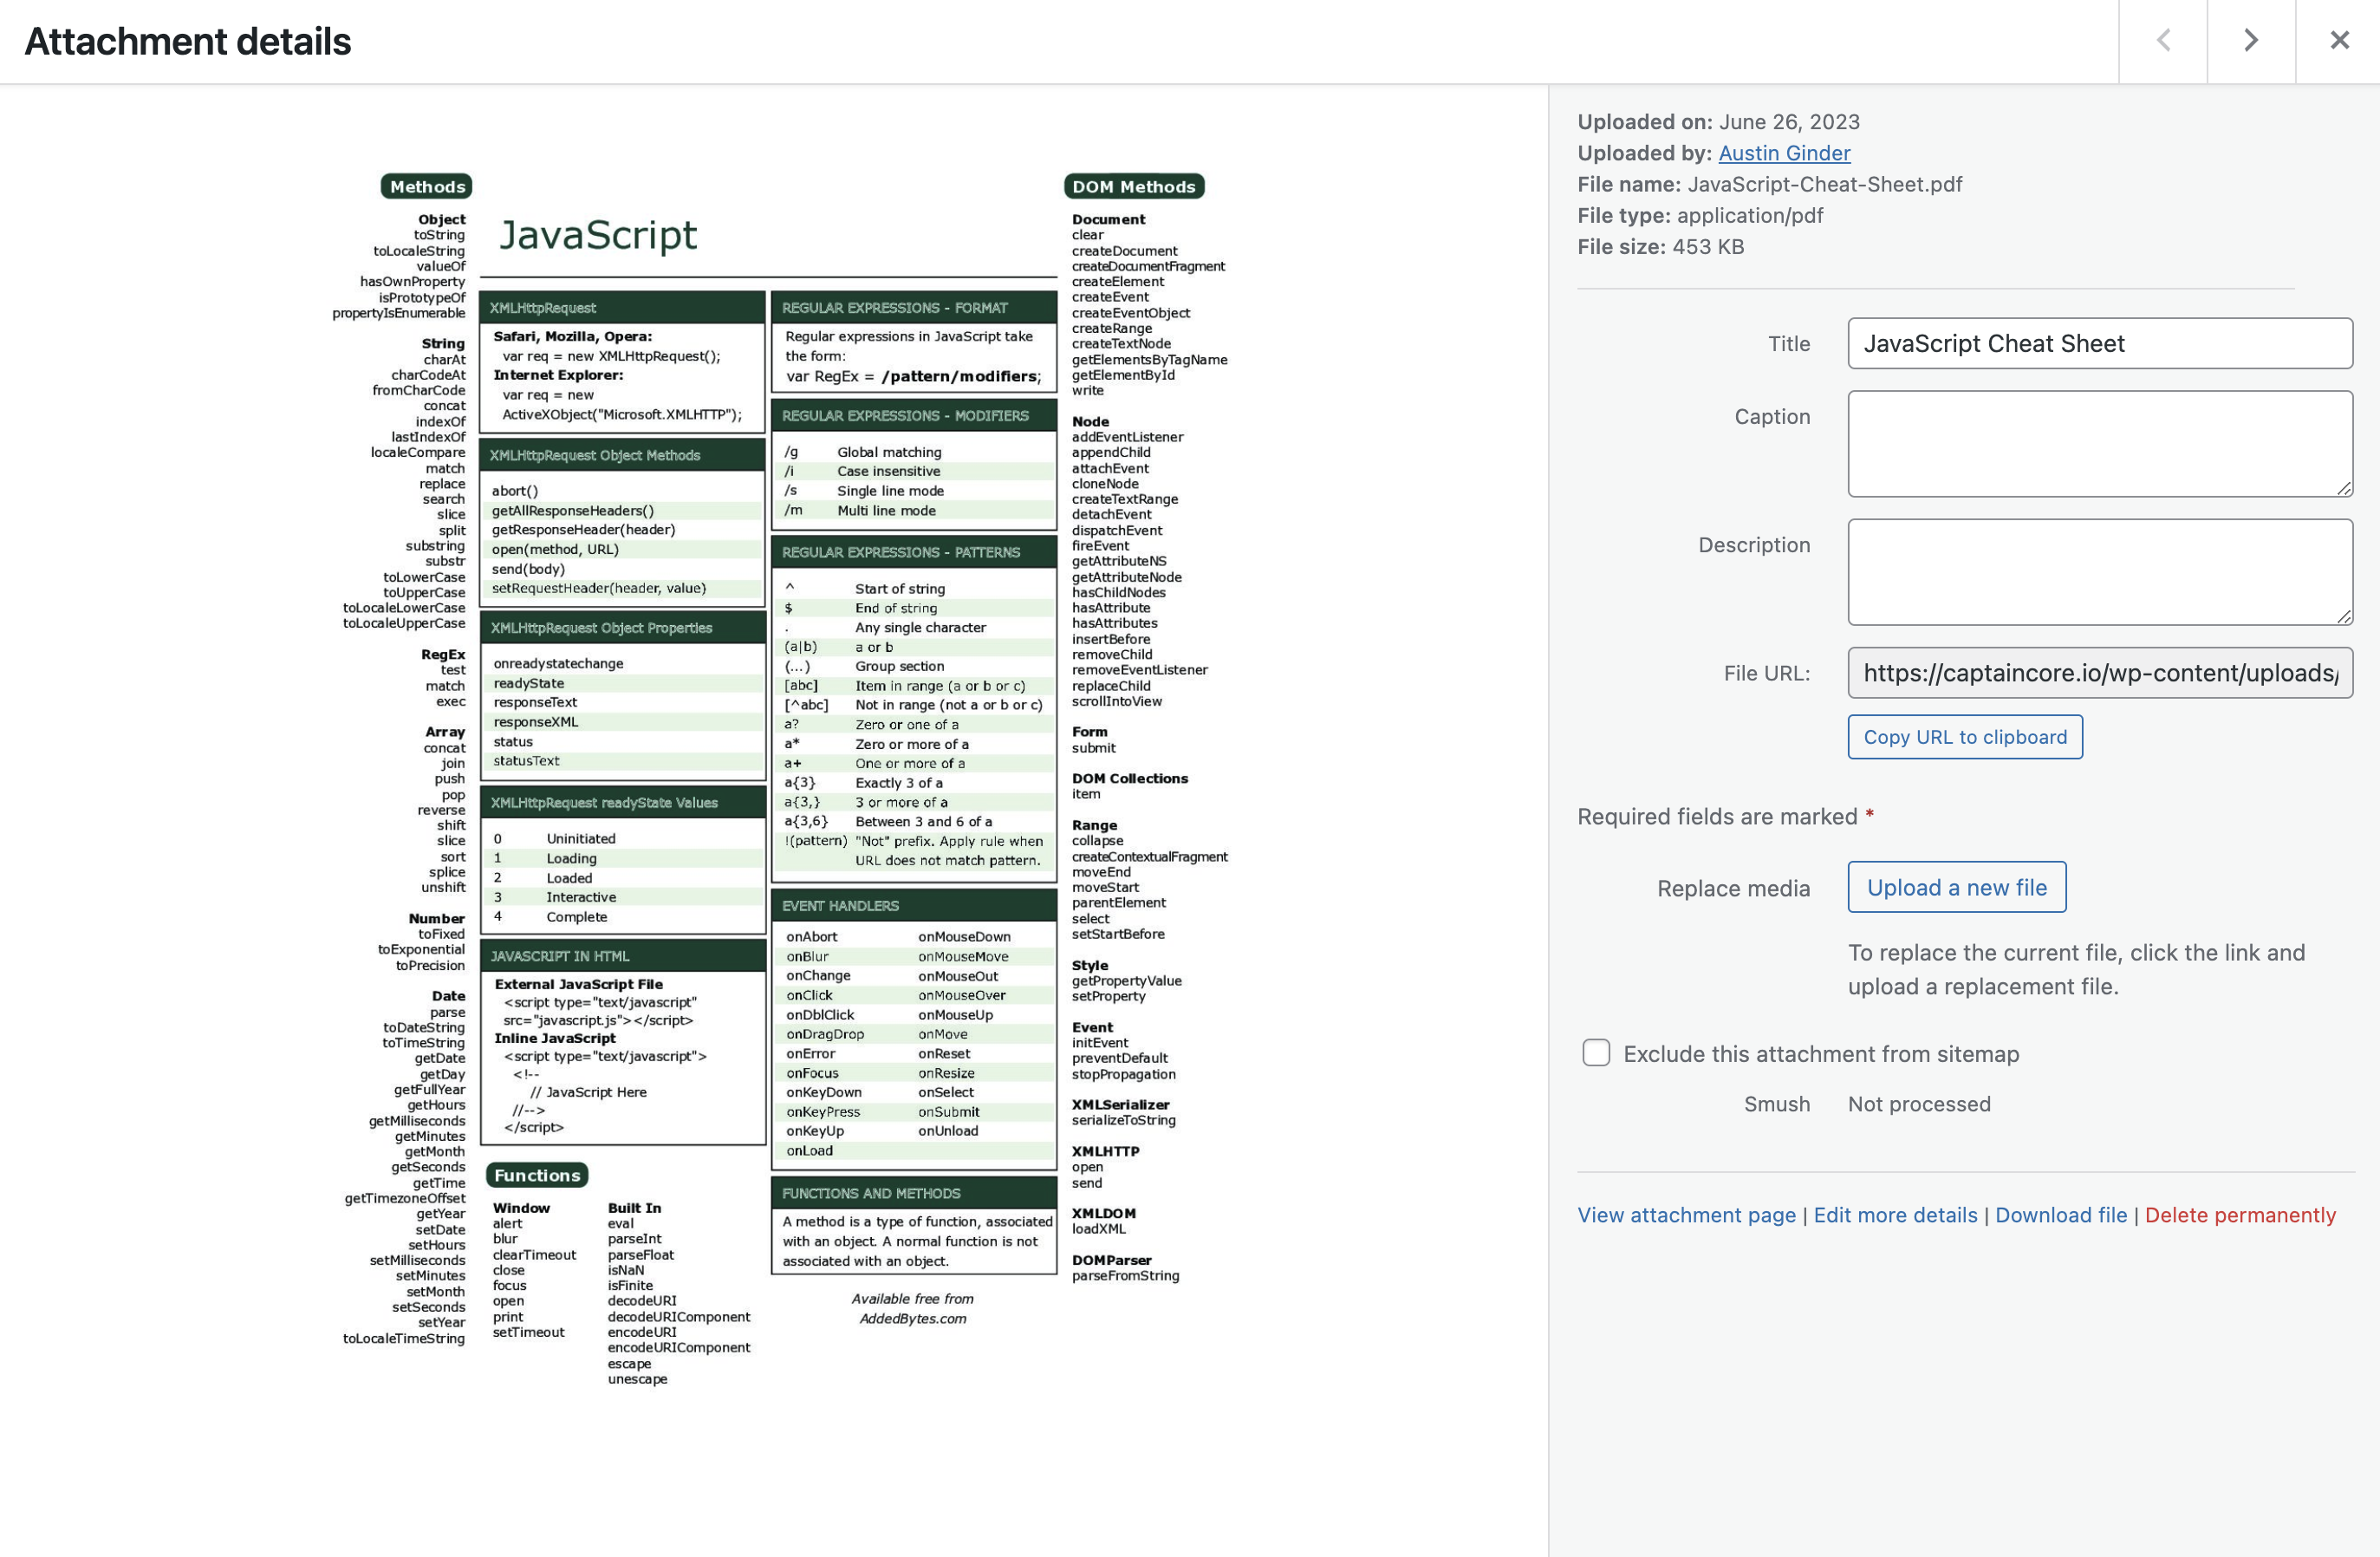2380x1557 pixels.
Task: Click the 'Attachment details' heading
Action: tap(188, 41)
